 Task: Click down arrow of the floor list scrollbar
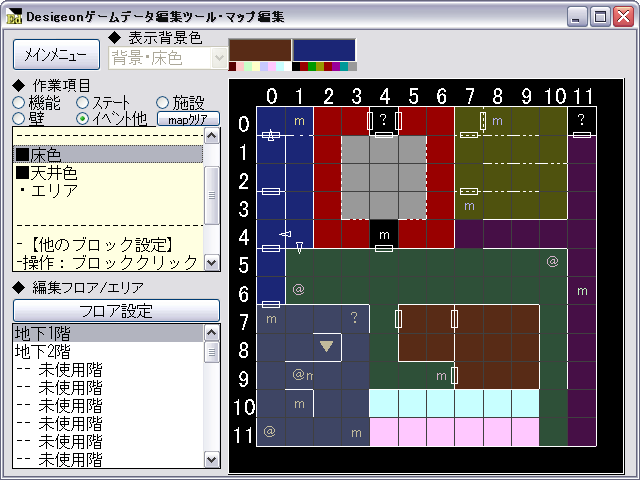pos(211,460)
